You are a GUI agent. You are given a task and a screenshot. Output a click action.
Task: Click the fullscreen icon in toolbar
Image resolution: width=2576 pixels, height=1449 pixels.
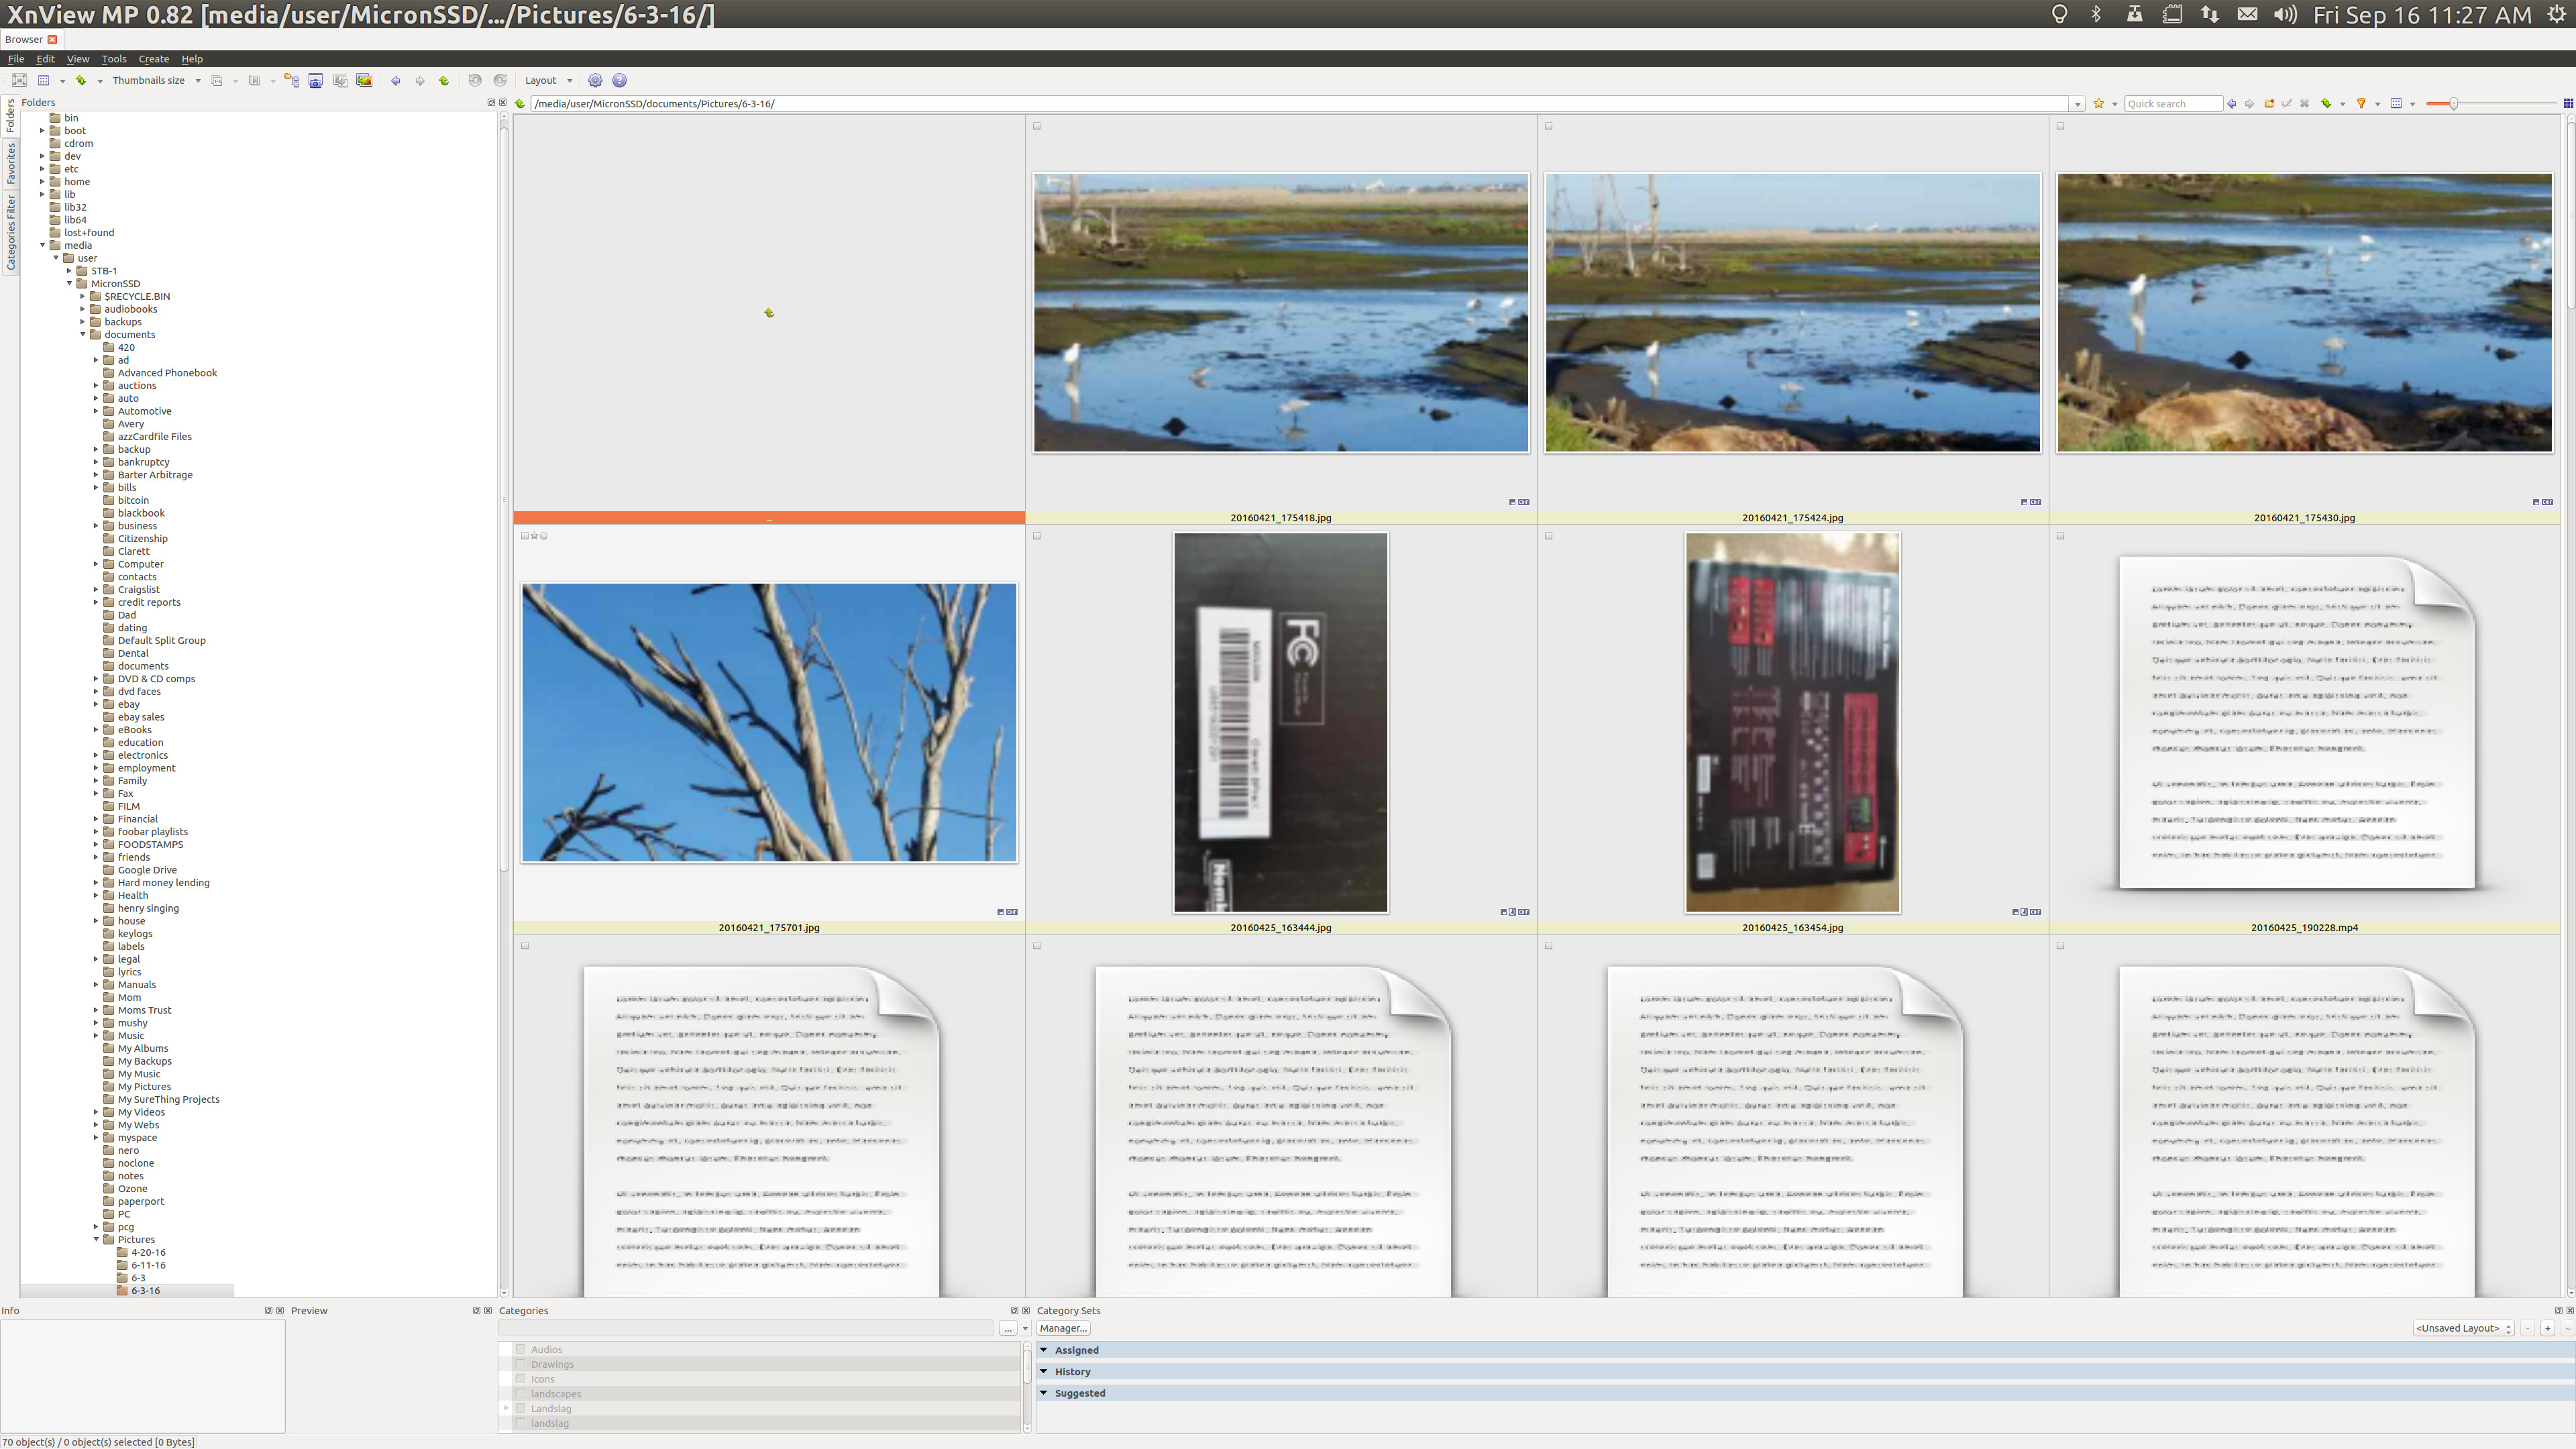pos(19,81)
